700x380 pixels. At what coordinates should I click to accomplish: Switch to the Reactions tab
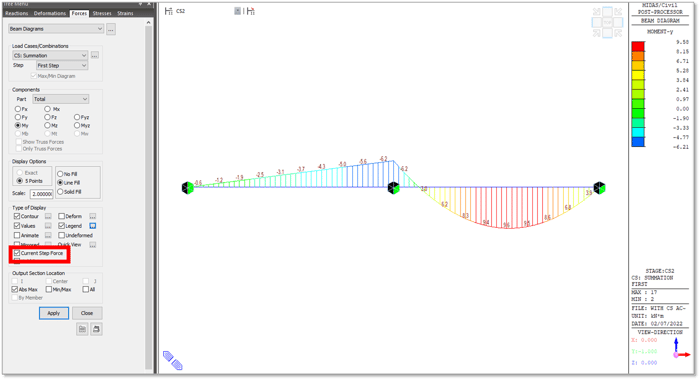(x=17, y=13)
